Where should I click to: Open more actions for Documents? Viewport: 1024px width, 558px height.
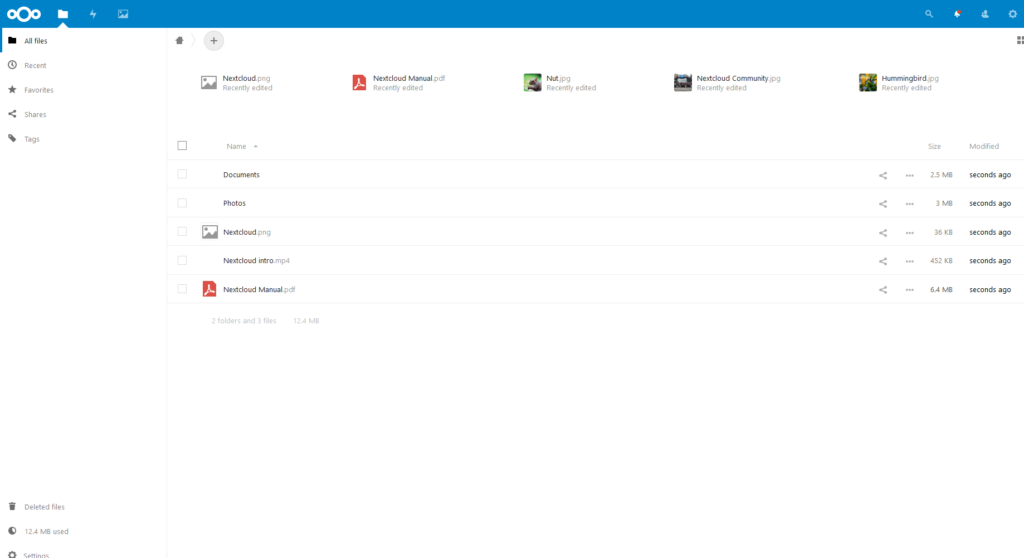tap(910, 175)
